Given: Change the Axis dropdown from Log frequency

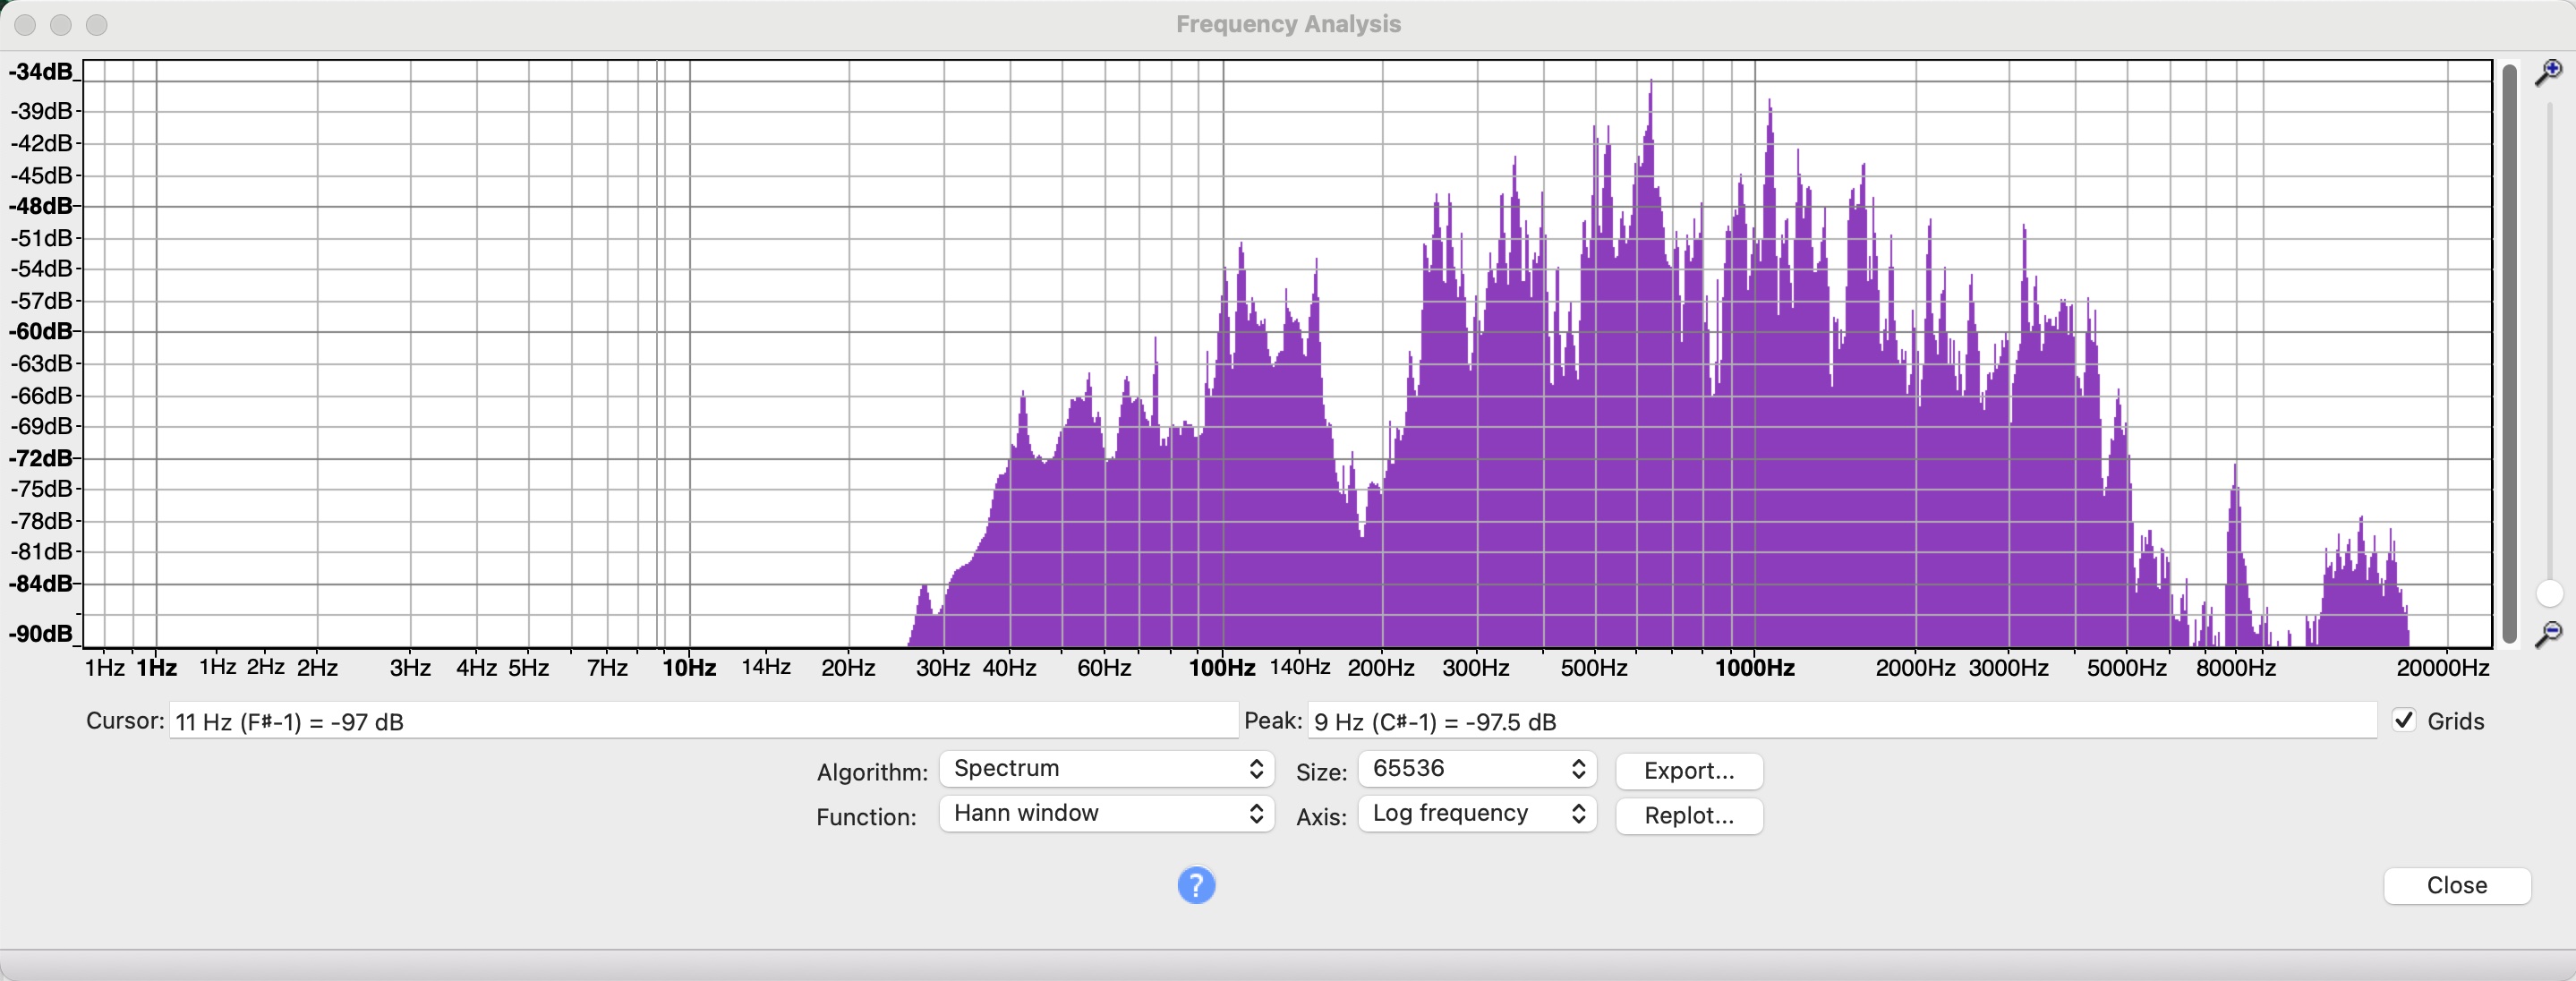Looking at the screenshot, I should [1476, 814].
